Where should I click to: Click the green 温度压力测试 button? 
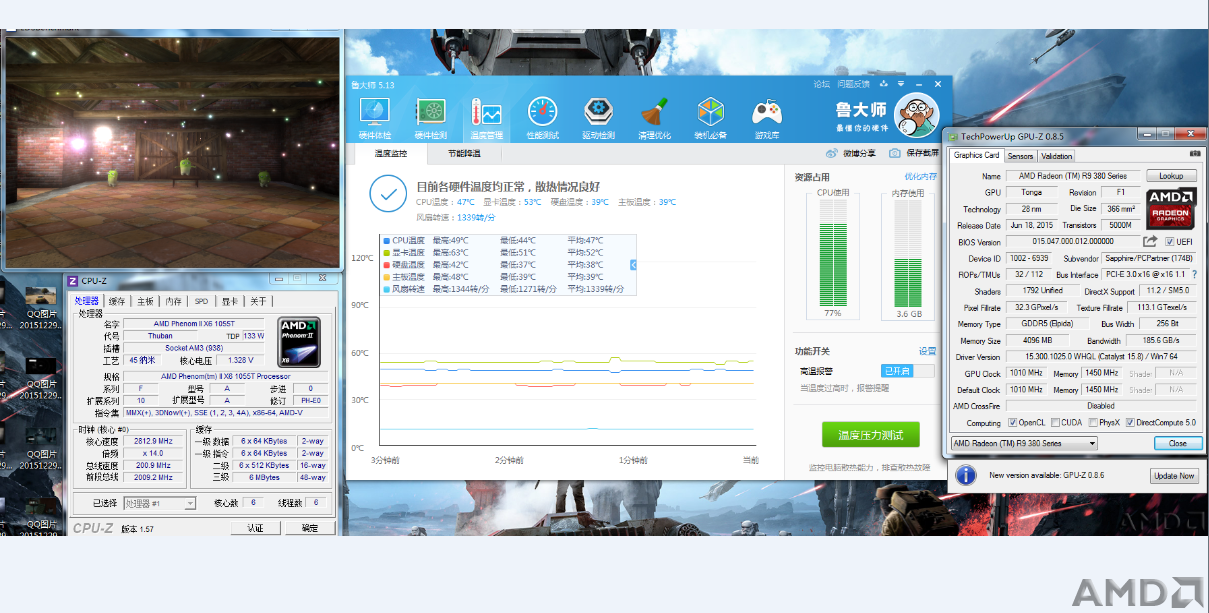[x=870, y=435]
